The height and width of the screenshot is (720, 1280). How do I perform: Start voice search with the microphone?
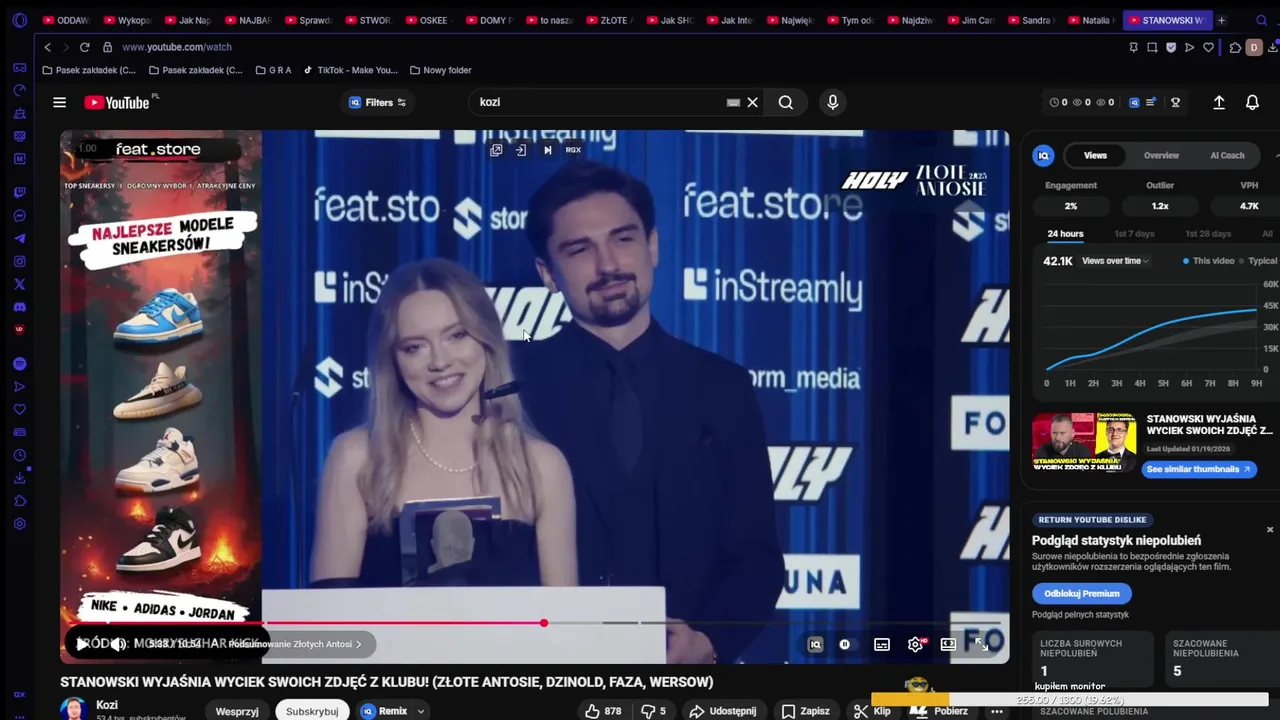tap(832, 102)
